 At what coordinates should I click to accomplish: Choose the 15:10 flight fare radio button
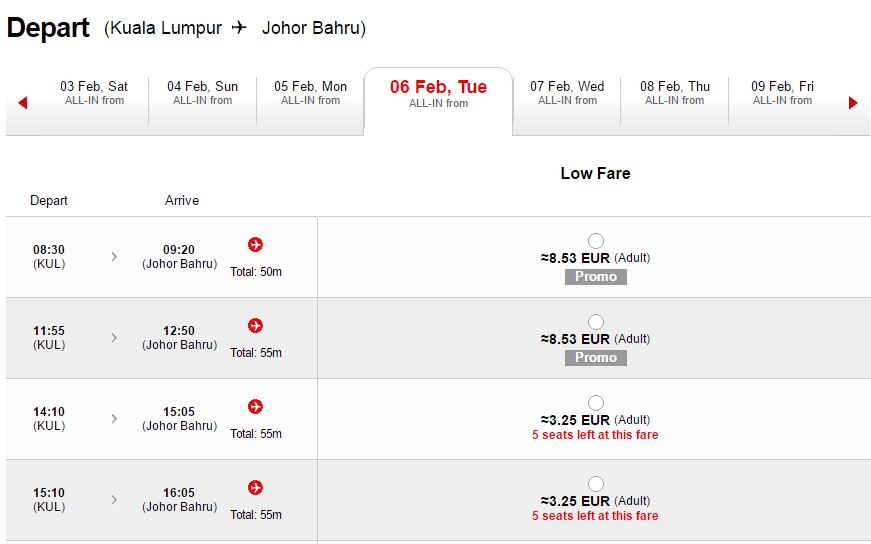(x=596, y=485)
